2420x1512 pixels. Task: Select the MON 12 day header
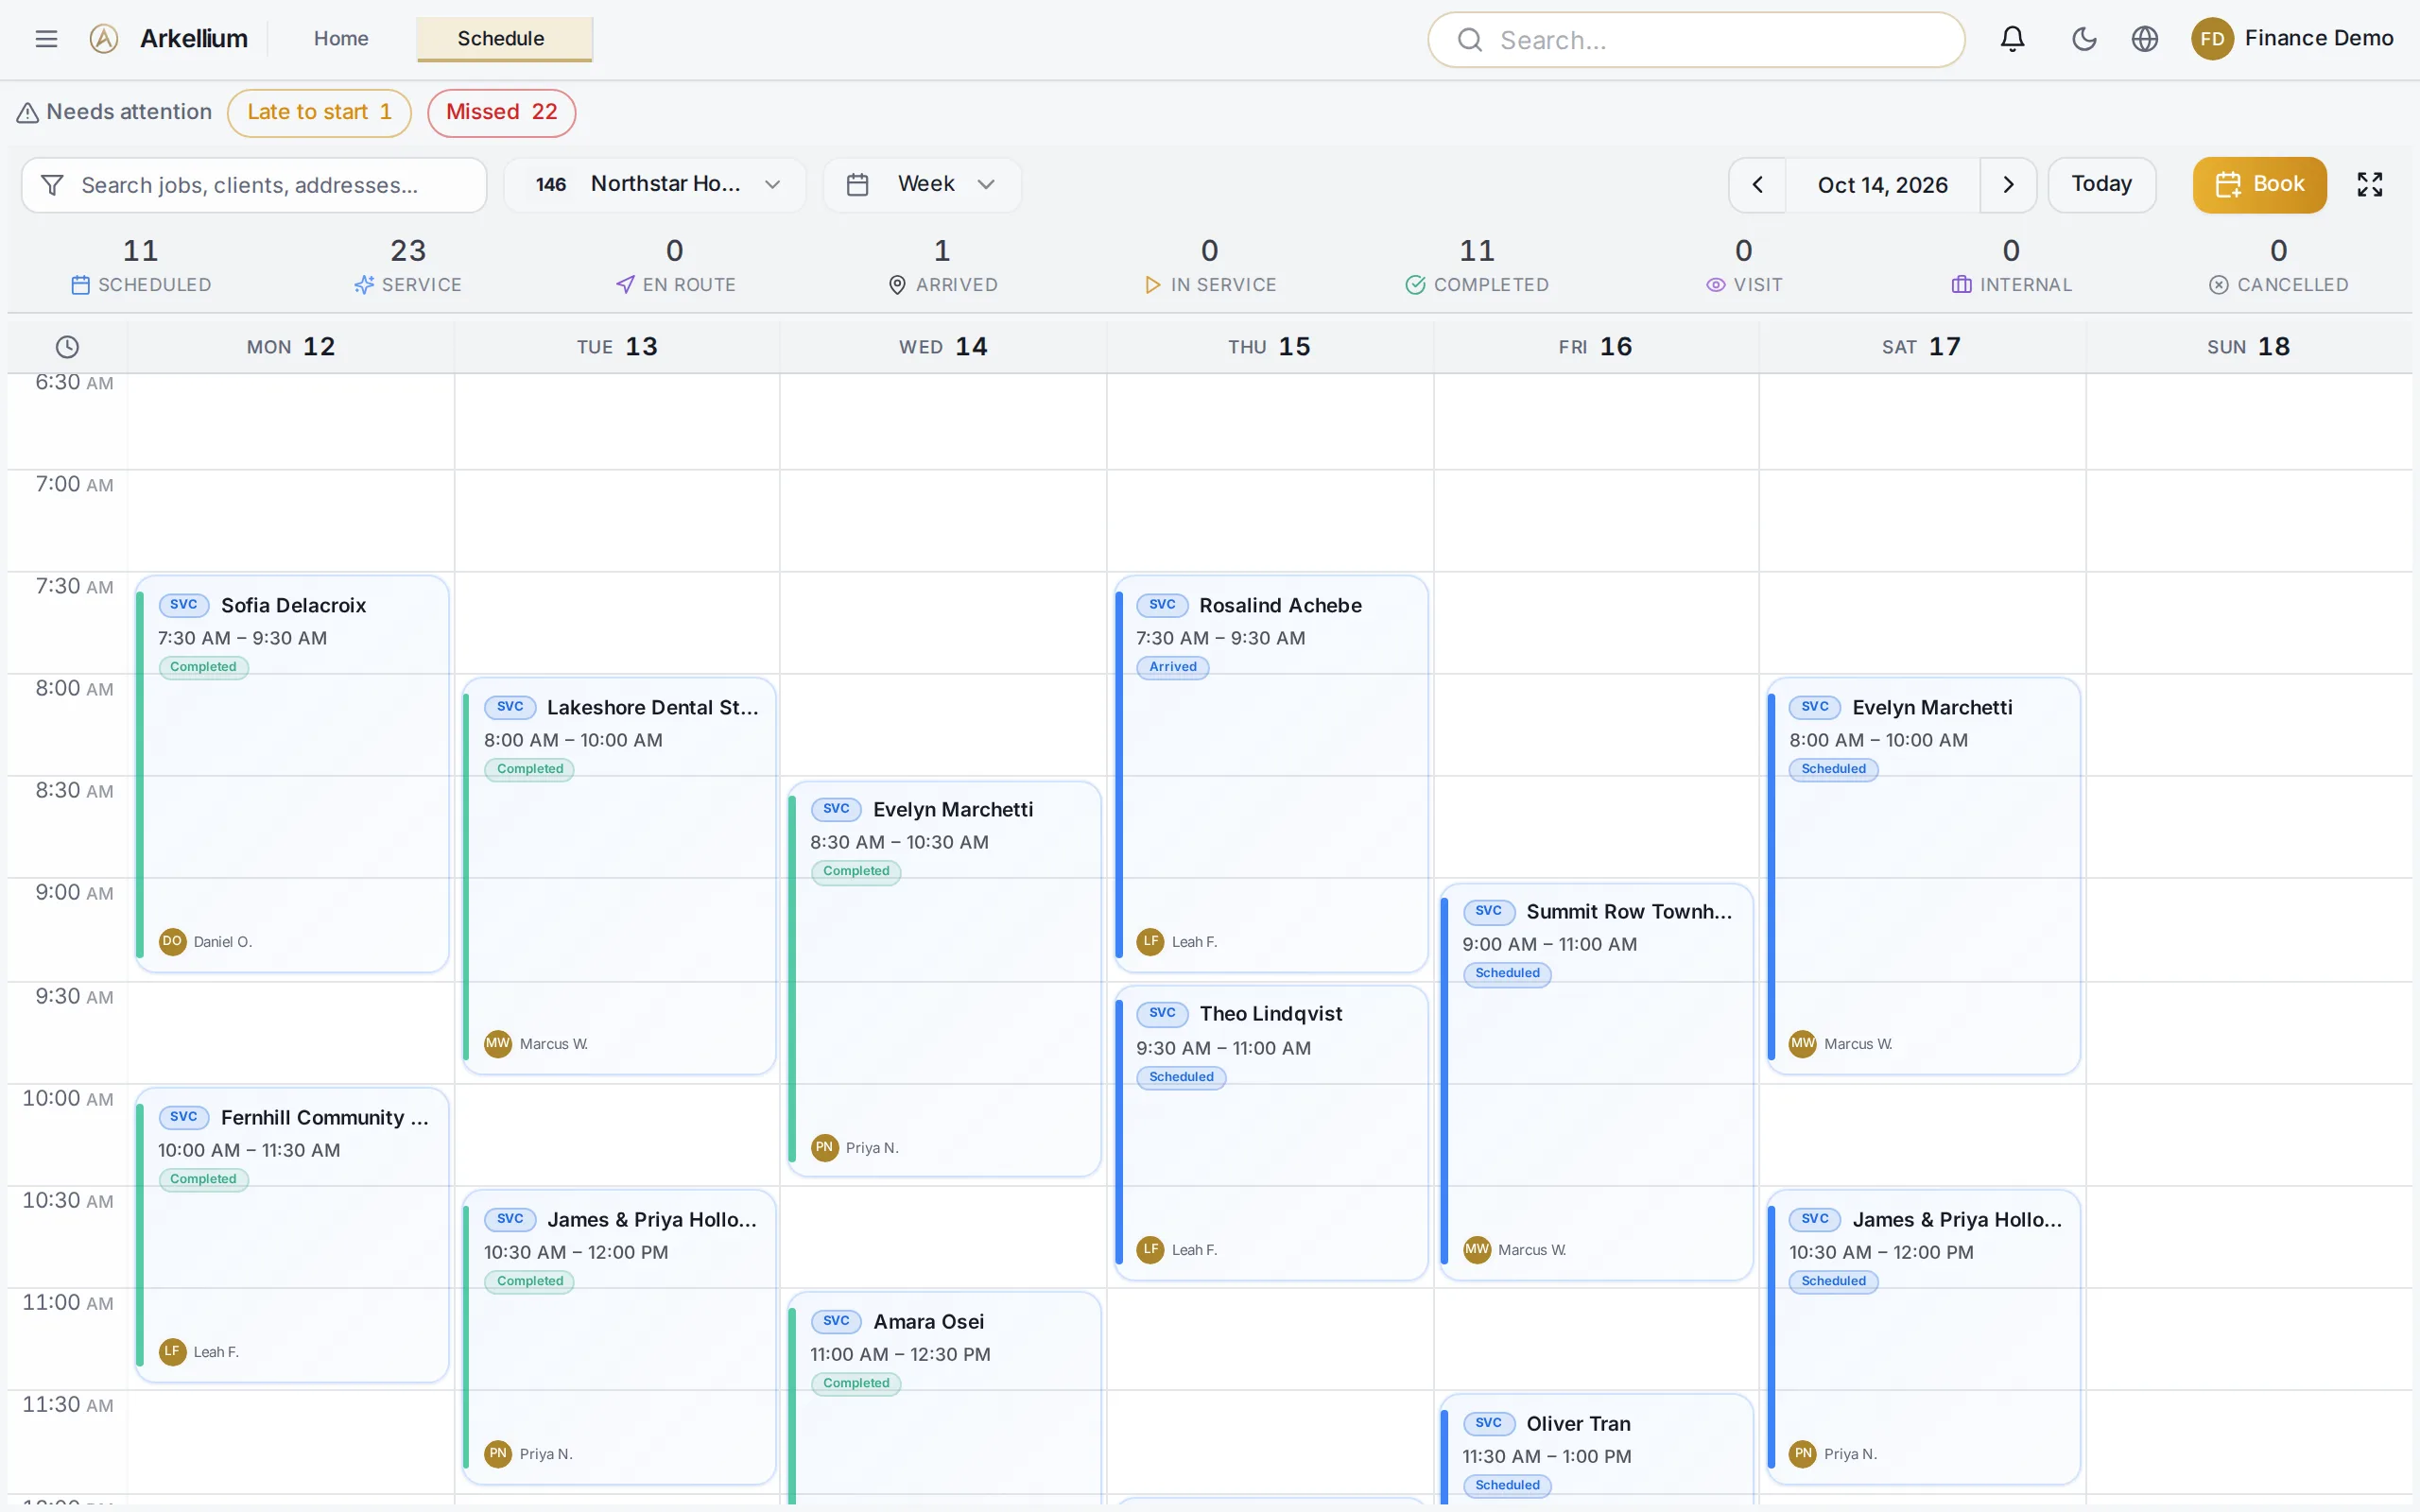coord(291,347)
